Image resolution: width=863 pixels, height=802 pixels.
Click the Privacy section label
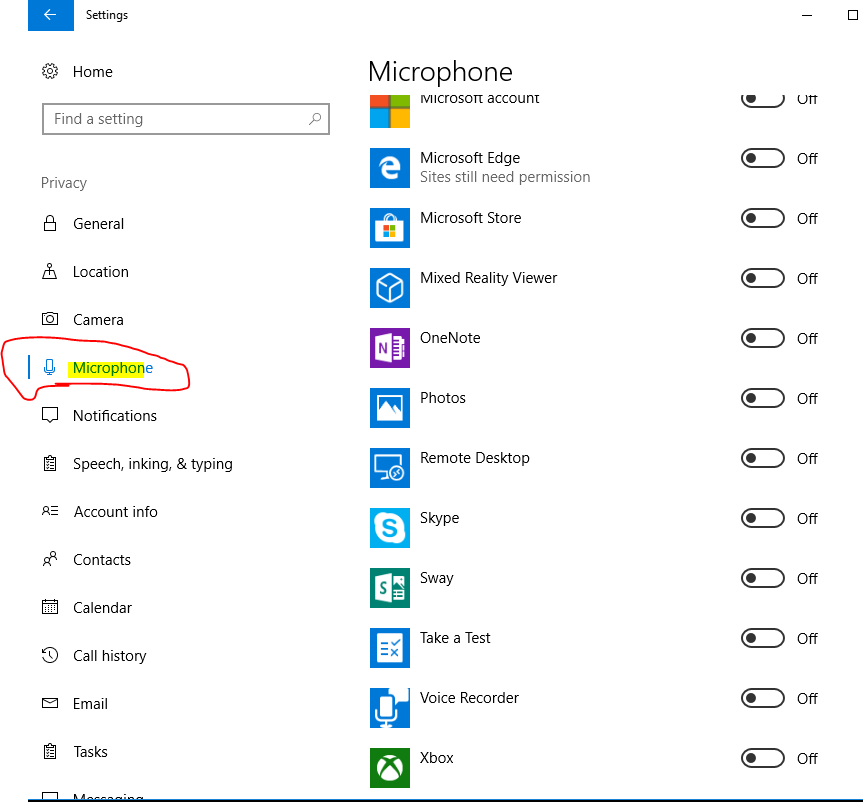point(64,183)
